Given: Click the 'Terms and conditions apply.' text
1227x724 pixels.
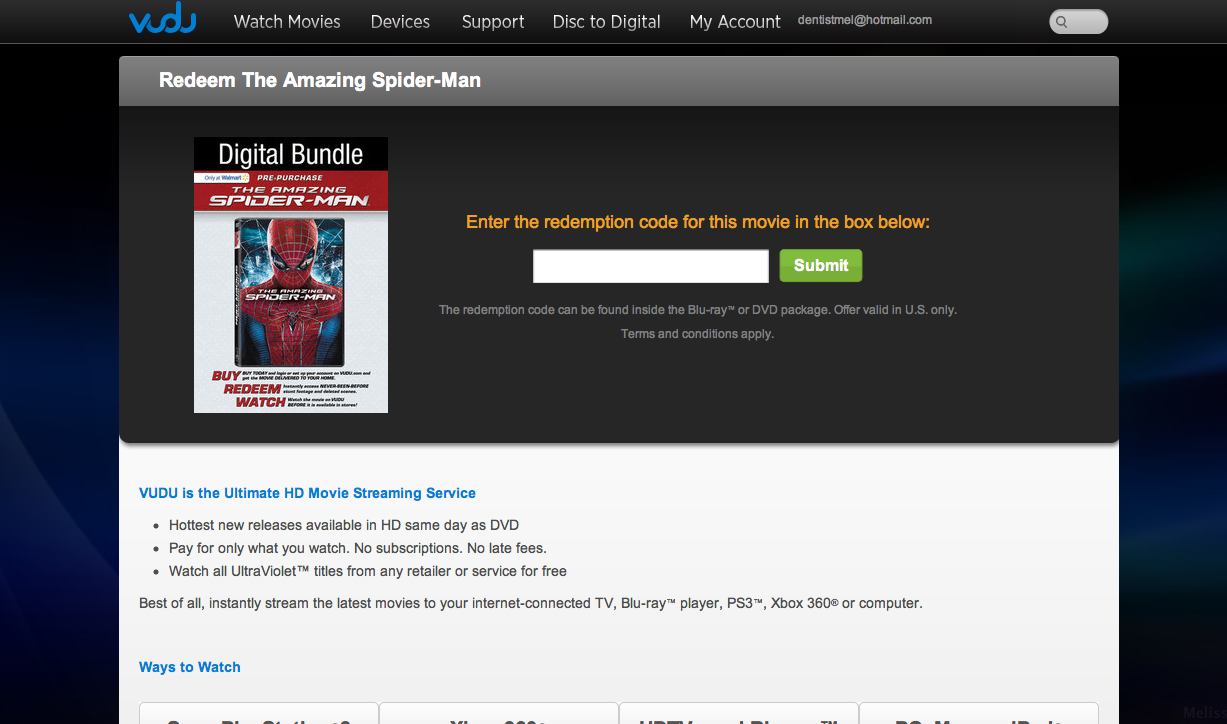Looking at the screenshot, I should [x=698, y=334].
